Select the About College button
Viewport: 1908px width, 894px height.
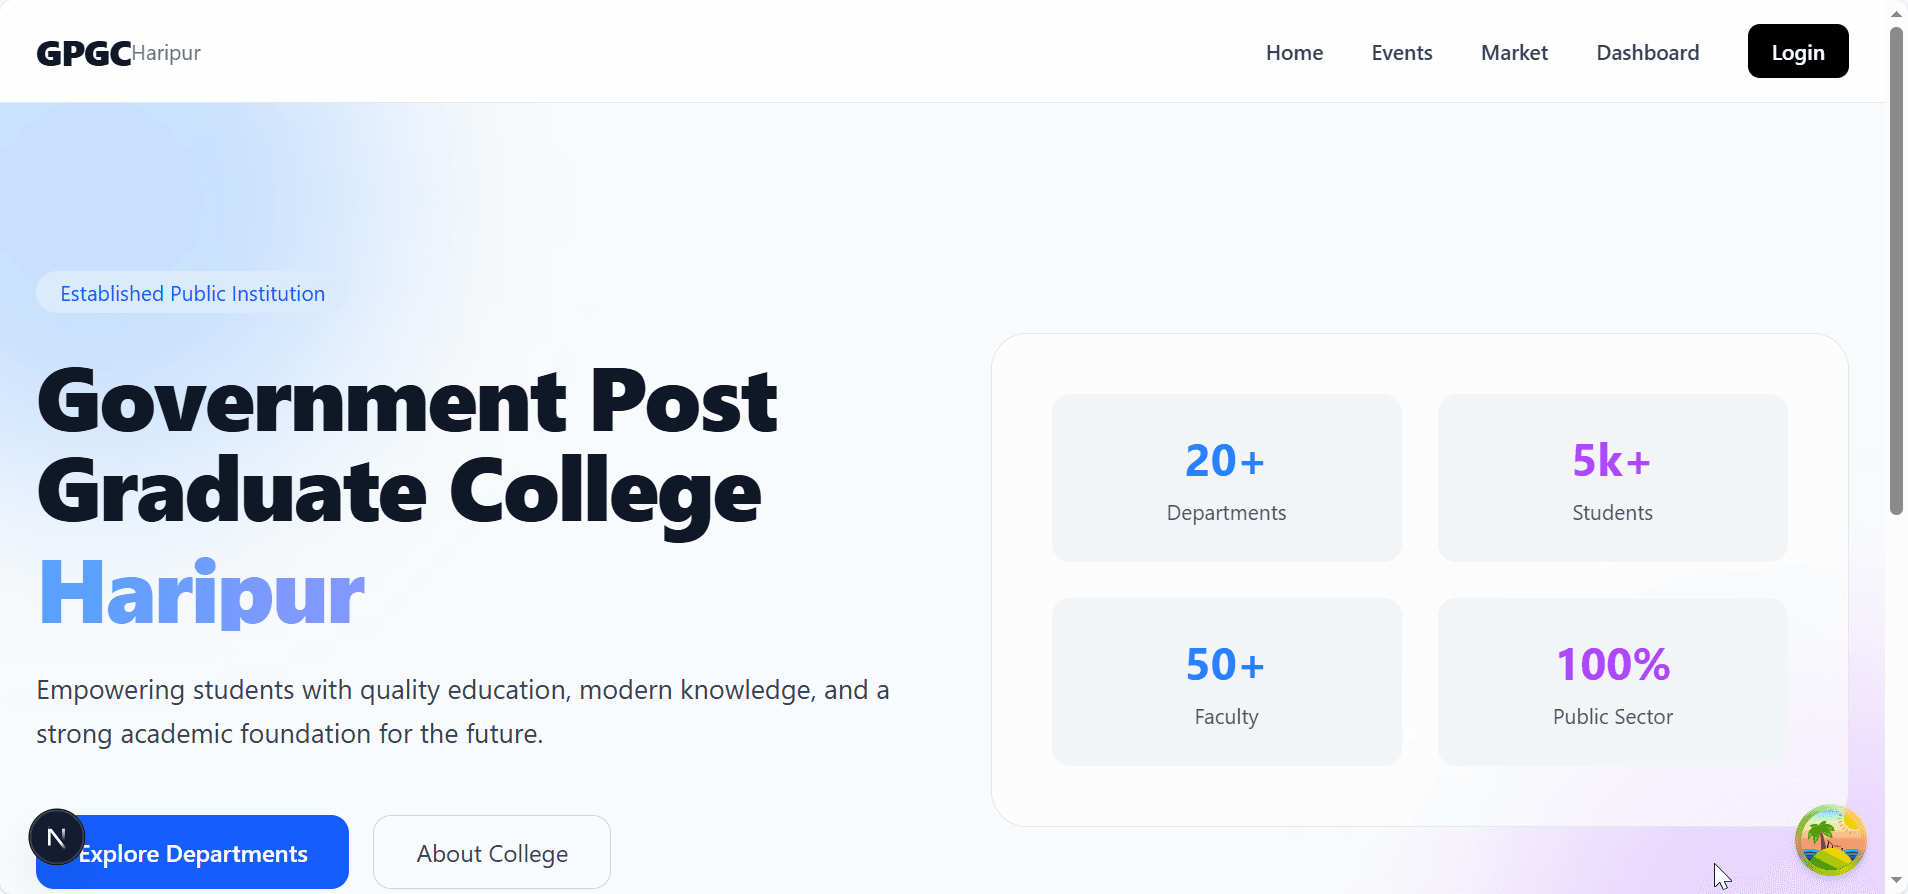coord(491,852)
